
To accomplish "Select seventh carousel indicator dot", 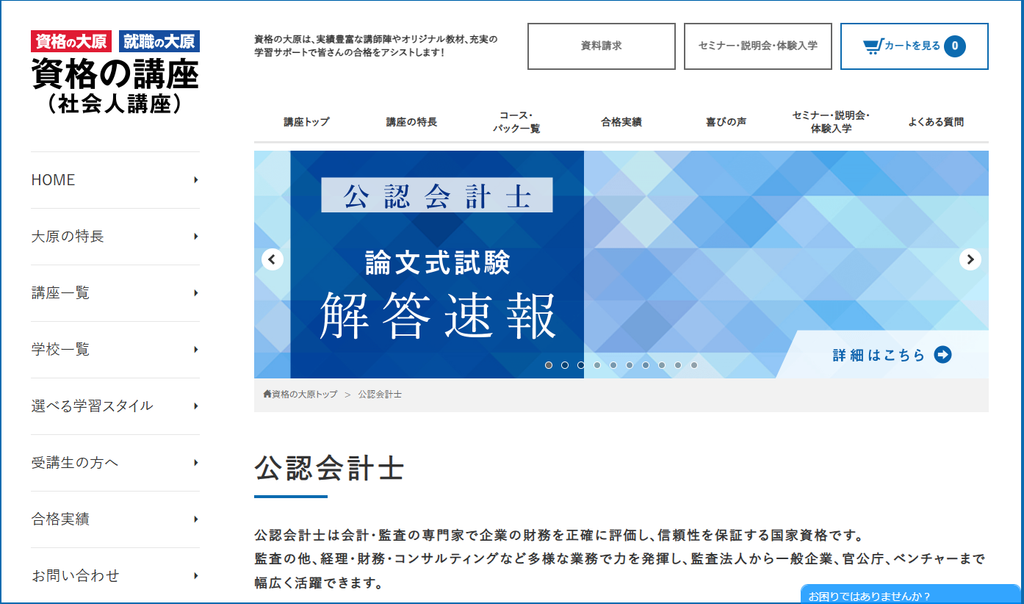I will [x=645, y=365].
